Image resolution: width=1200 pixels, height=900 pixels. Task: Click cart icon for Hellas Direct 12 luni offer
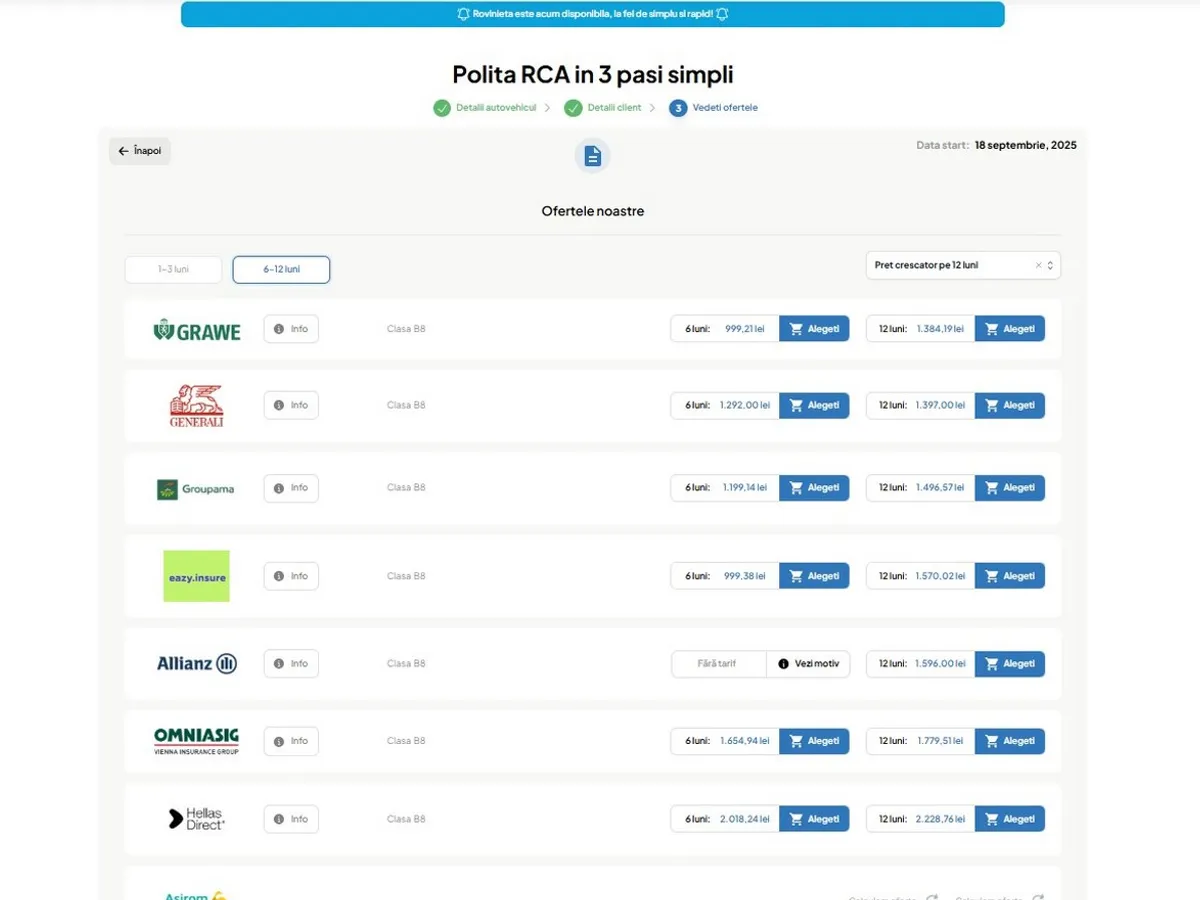(992, 819)
